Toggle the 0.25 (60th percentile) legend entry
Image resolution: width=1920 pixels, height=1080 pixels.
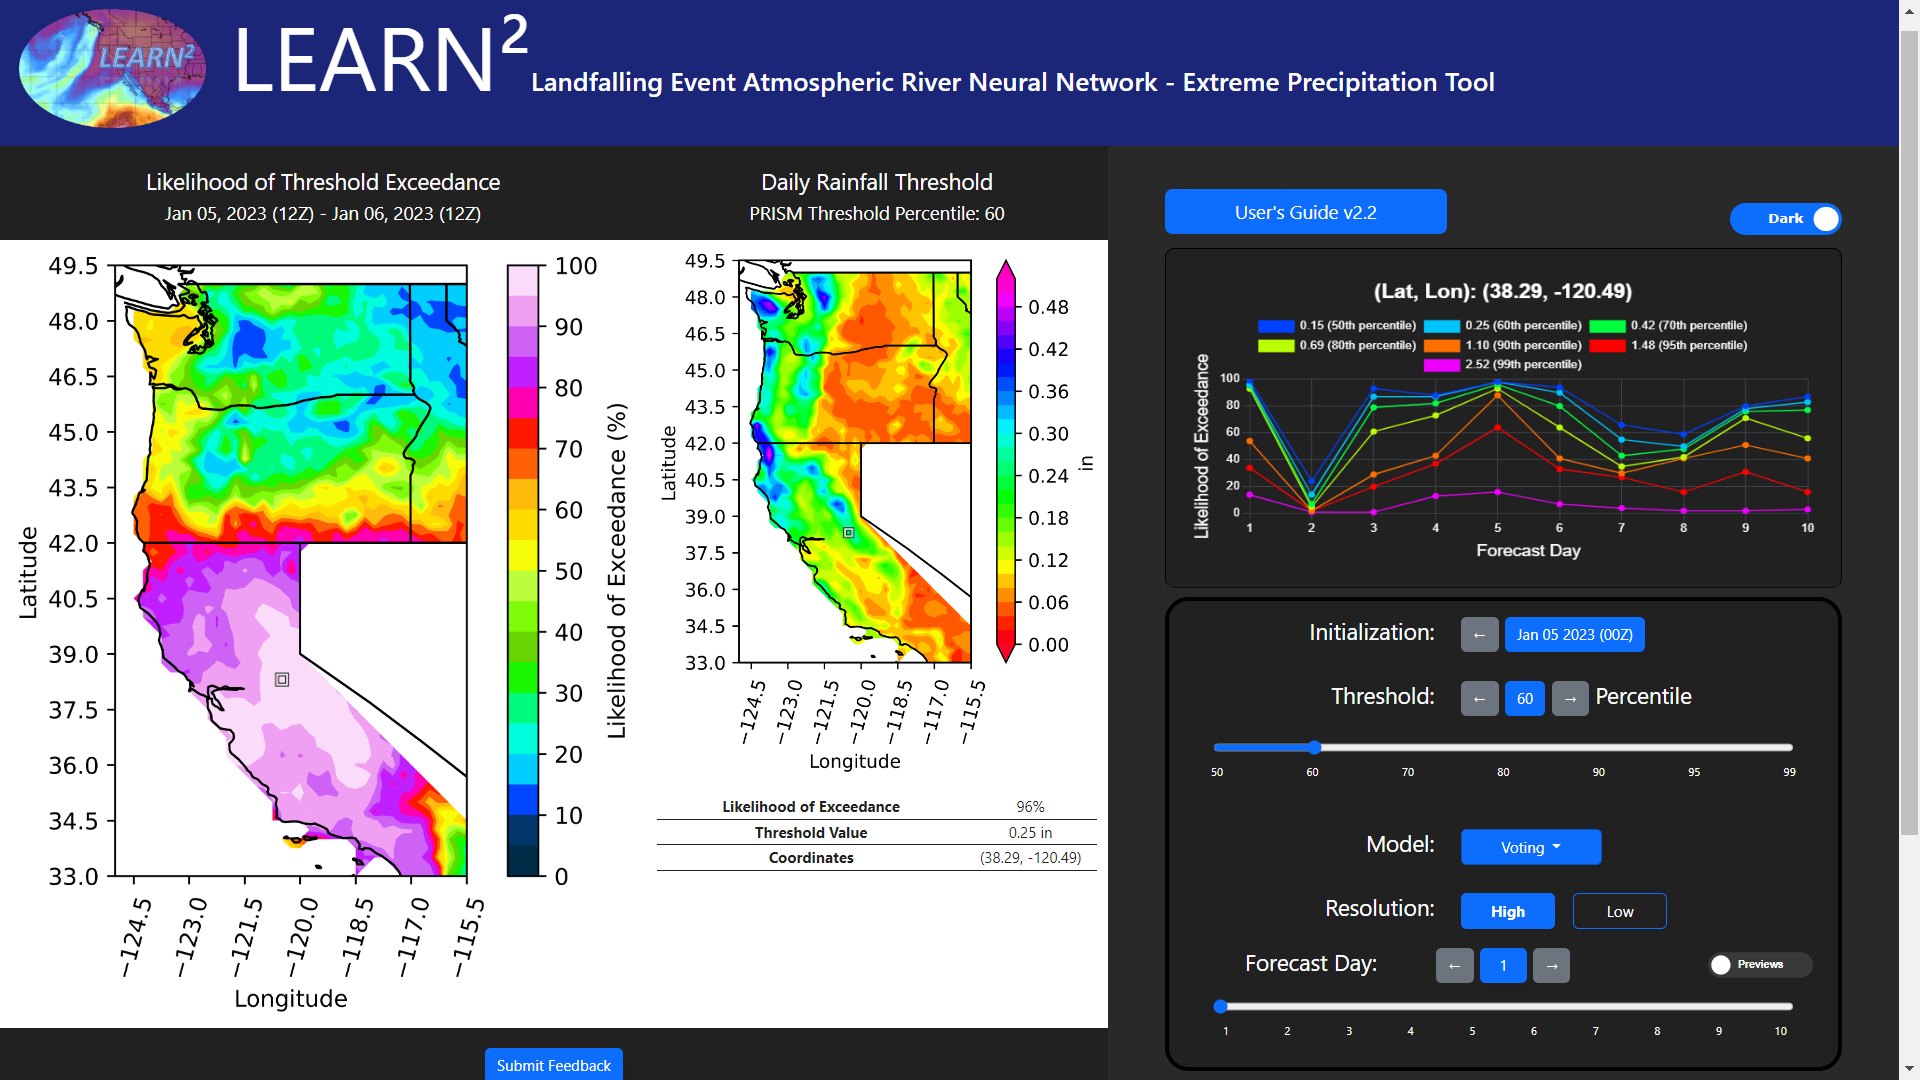coord(1503,326)
